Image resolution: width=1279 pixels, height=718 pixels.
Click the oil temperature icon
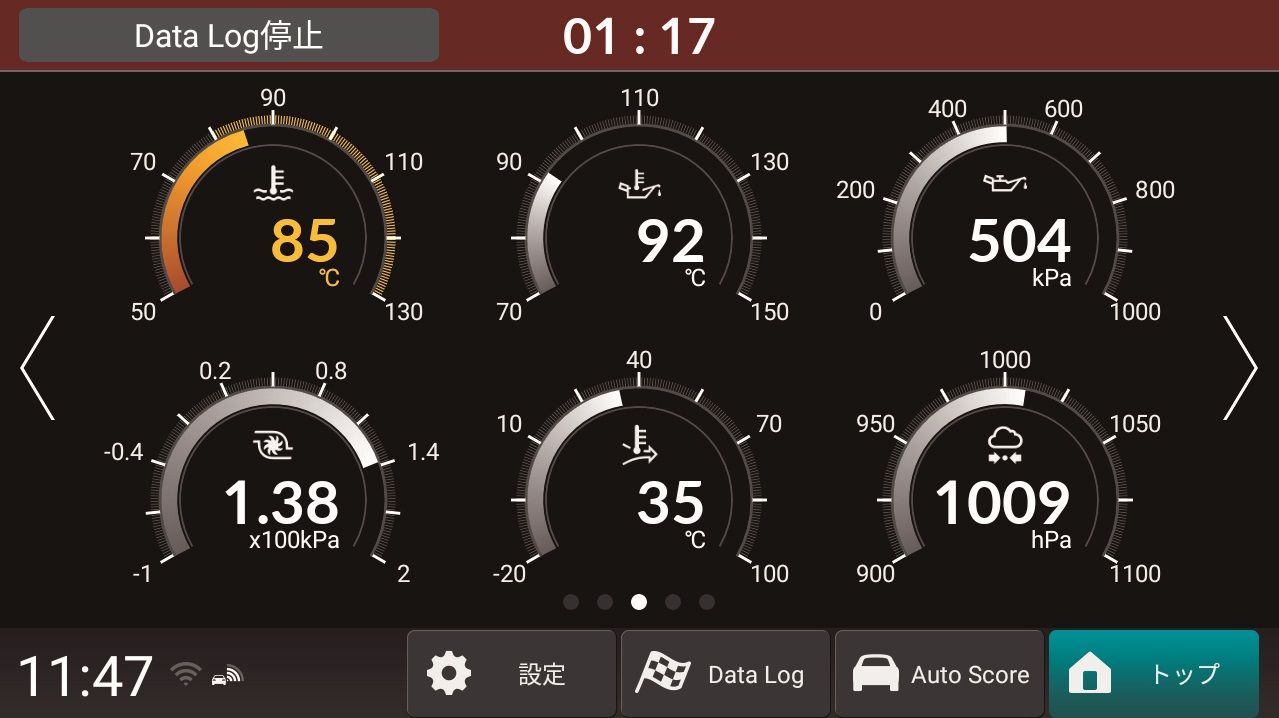pos(640,183)
